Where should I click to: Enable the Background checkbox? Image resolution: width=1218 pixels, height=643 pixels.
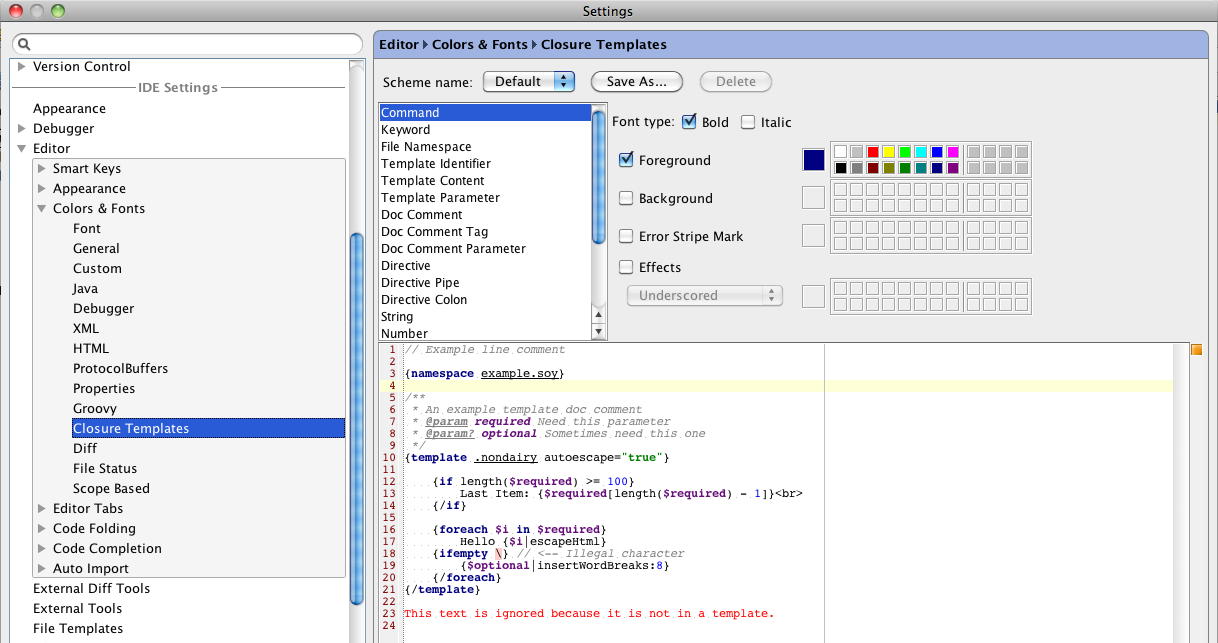[626, 198]
